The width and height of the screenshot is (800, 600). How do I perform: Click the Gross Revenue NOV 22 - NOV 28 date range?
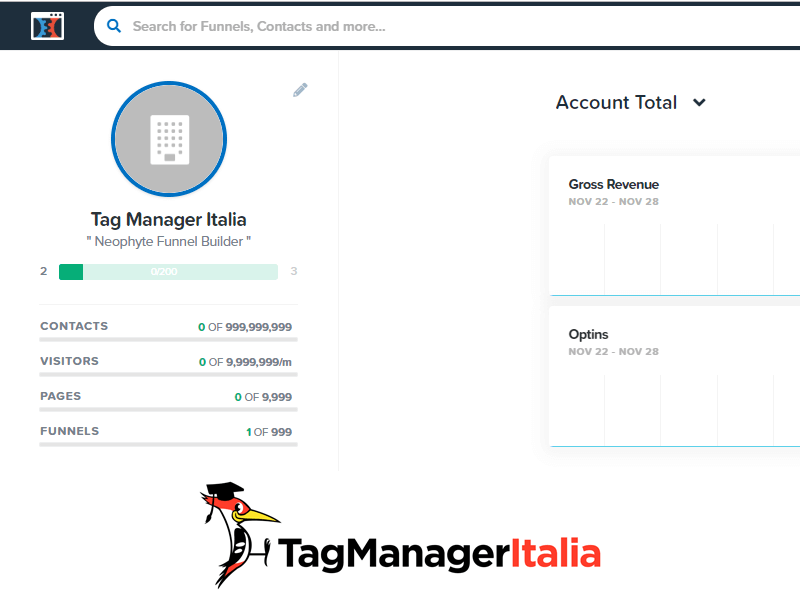coord(613,202)
